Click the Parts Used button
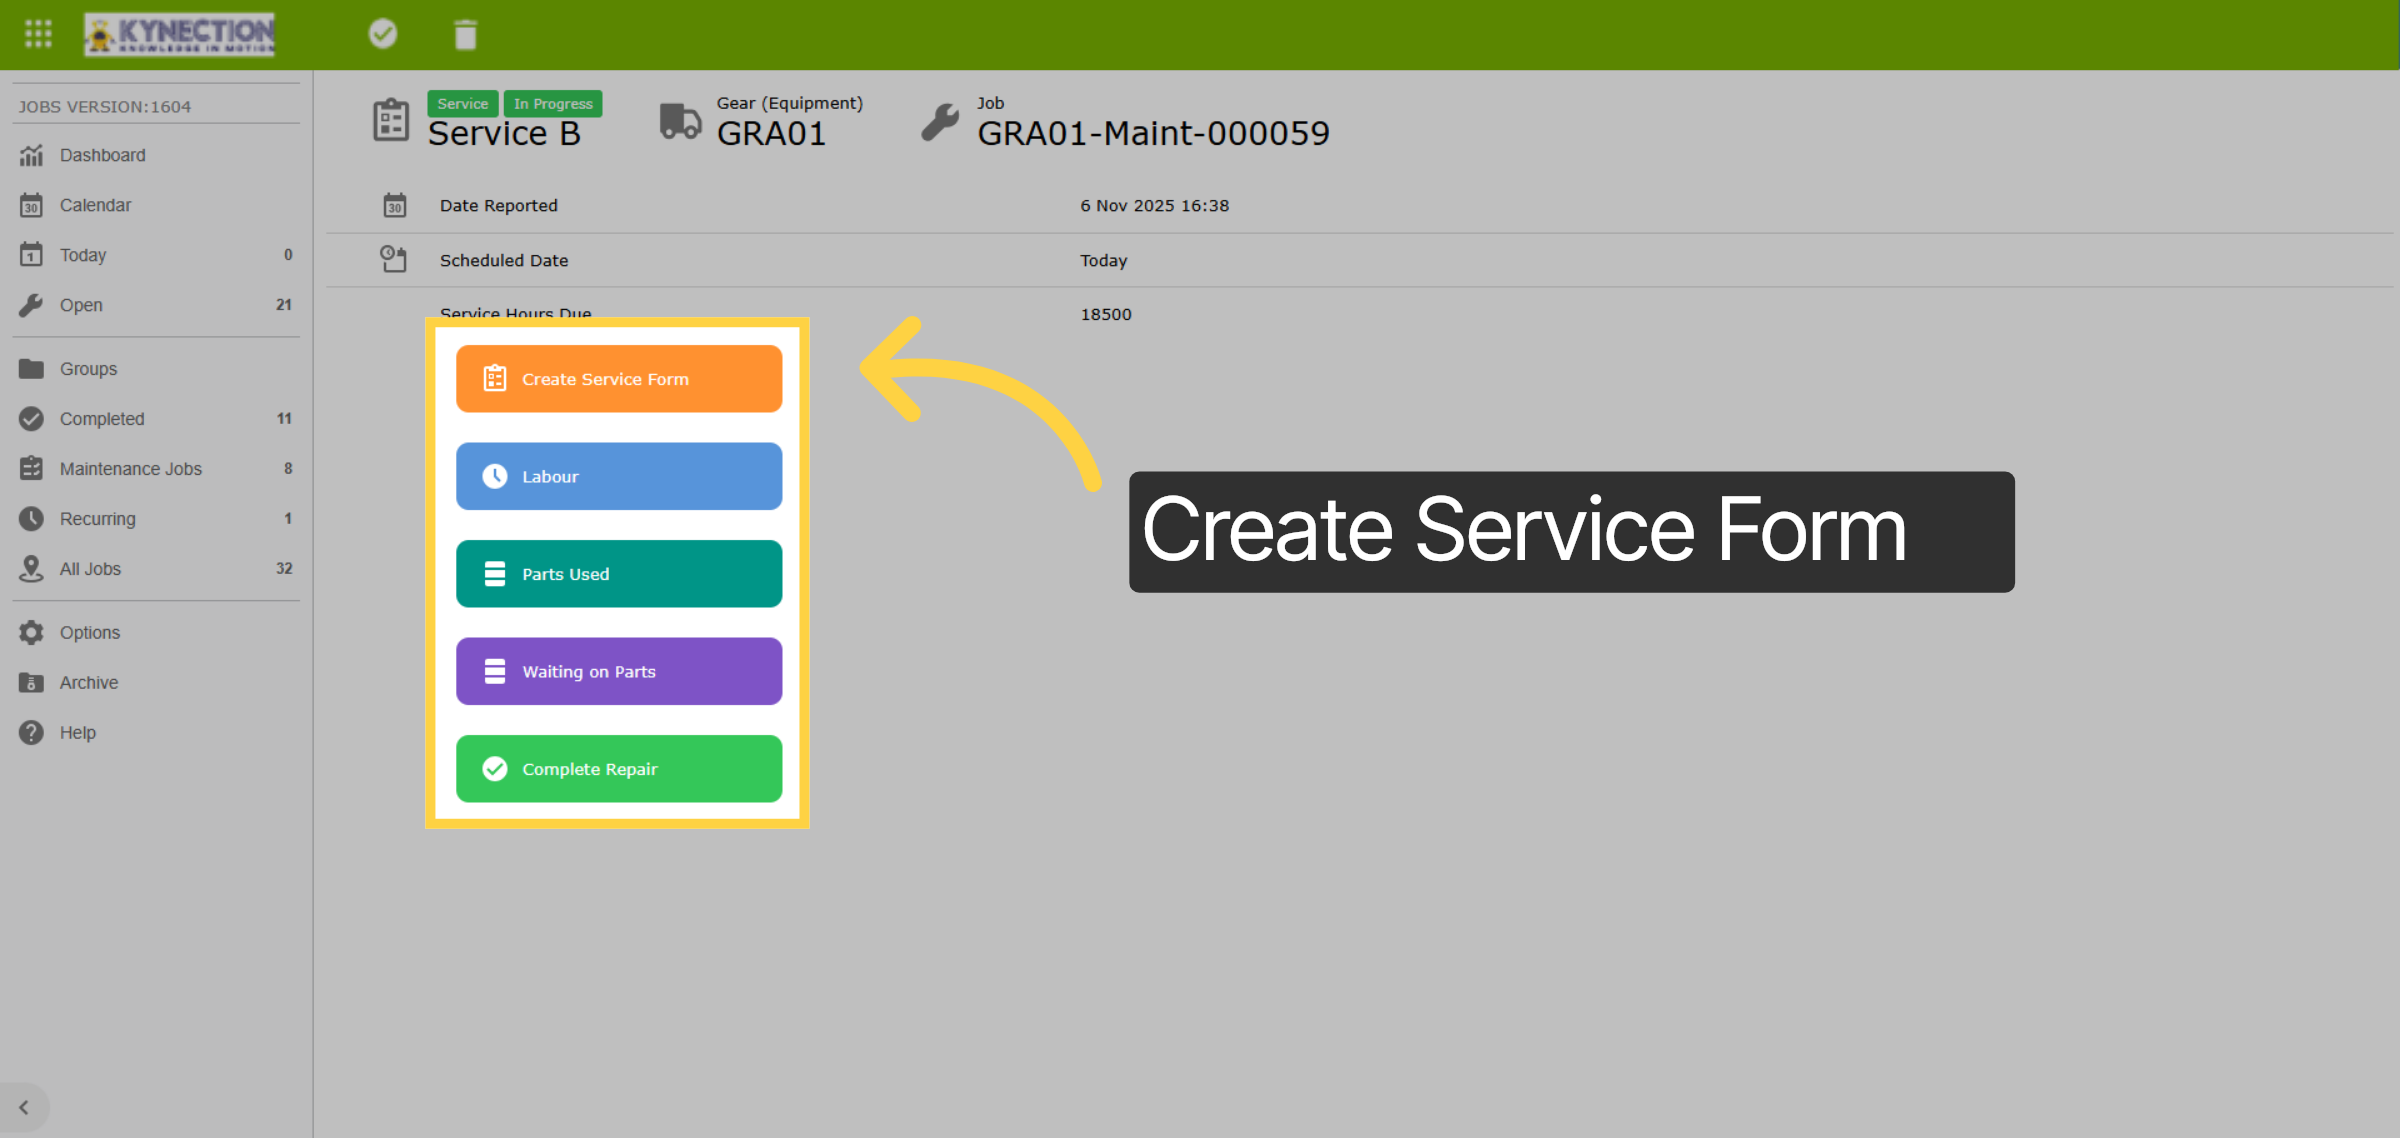The height and width of the screenshot is (1138, 2400). pyautogui.click(x=619, y=574)
